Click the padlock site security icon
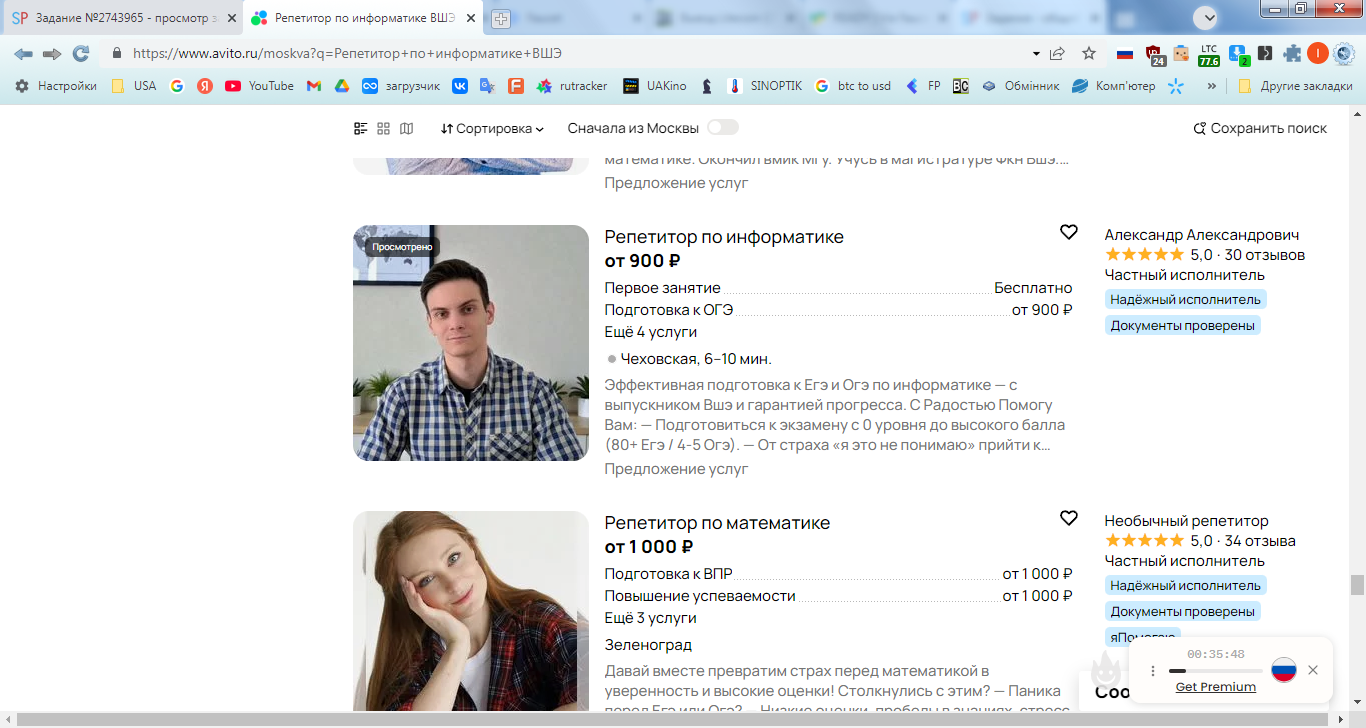The height and width of the screenshot is (728, 1366). [x=117, y=54]
